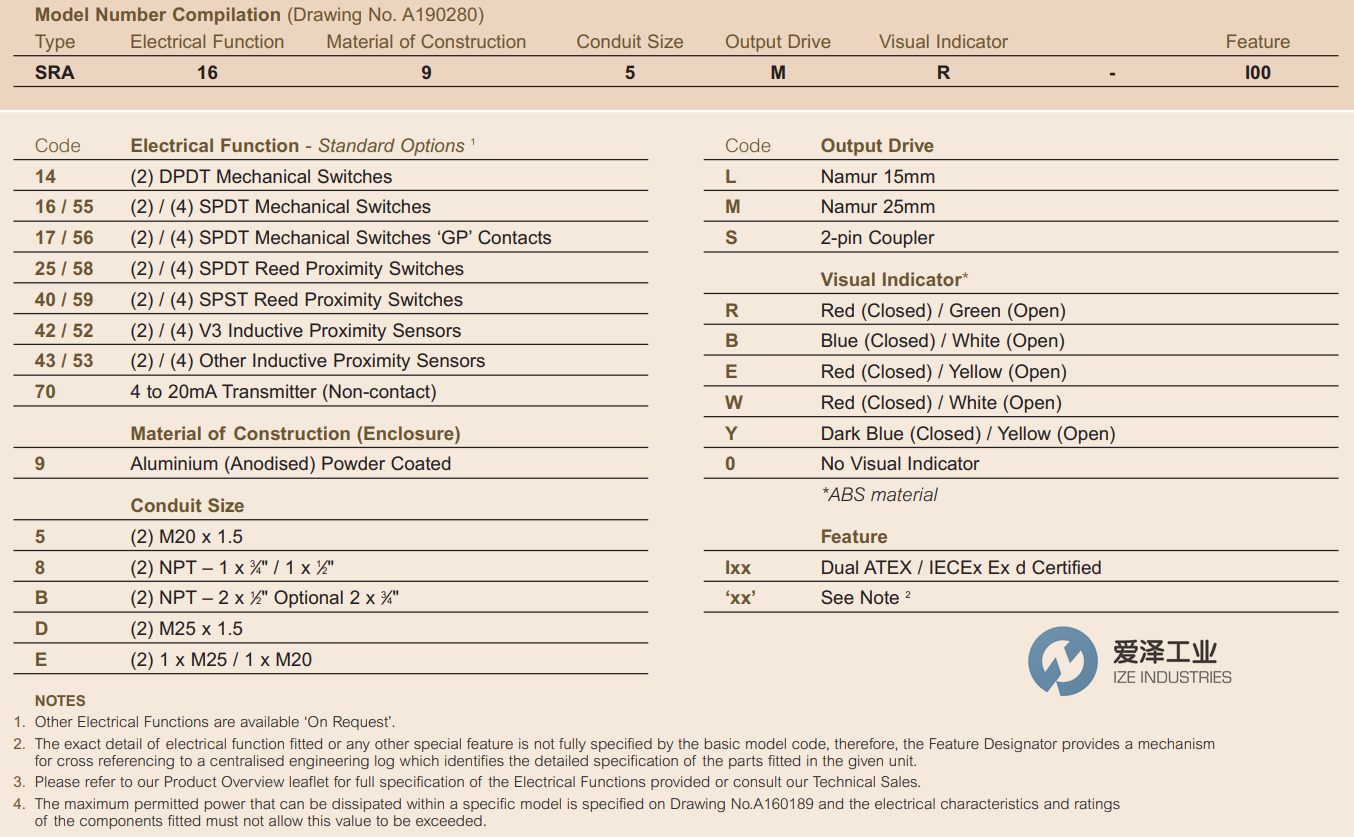Click Drawing No. A190280 reference
The height and width of the screenshot is (837, 1354).
pos(386,14)
